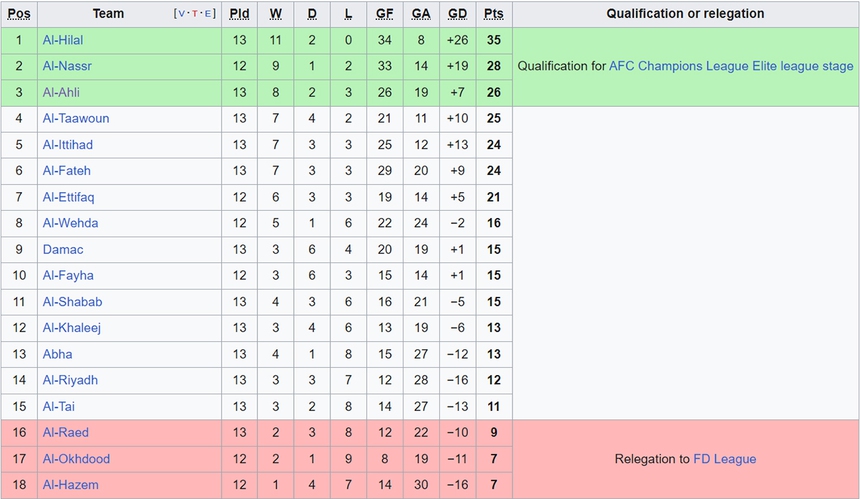Select the Al-Wehda team link
This screenshot has width=860, height=499.
click(70, 223)
